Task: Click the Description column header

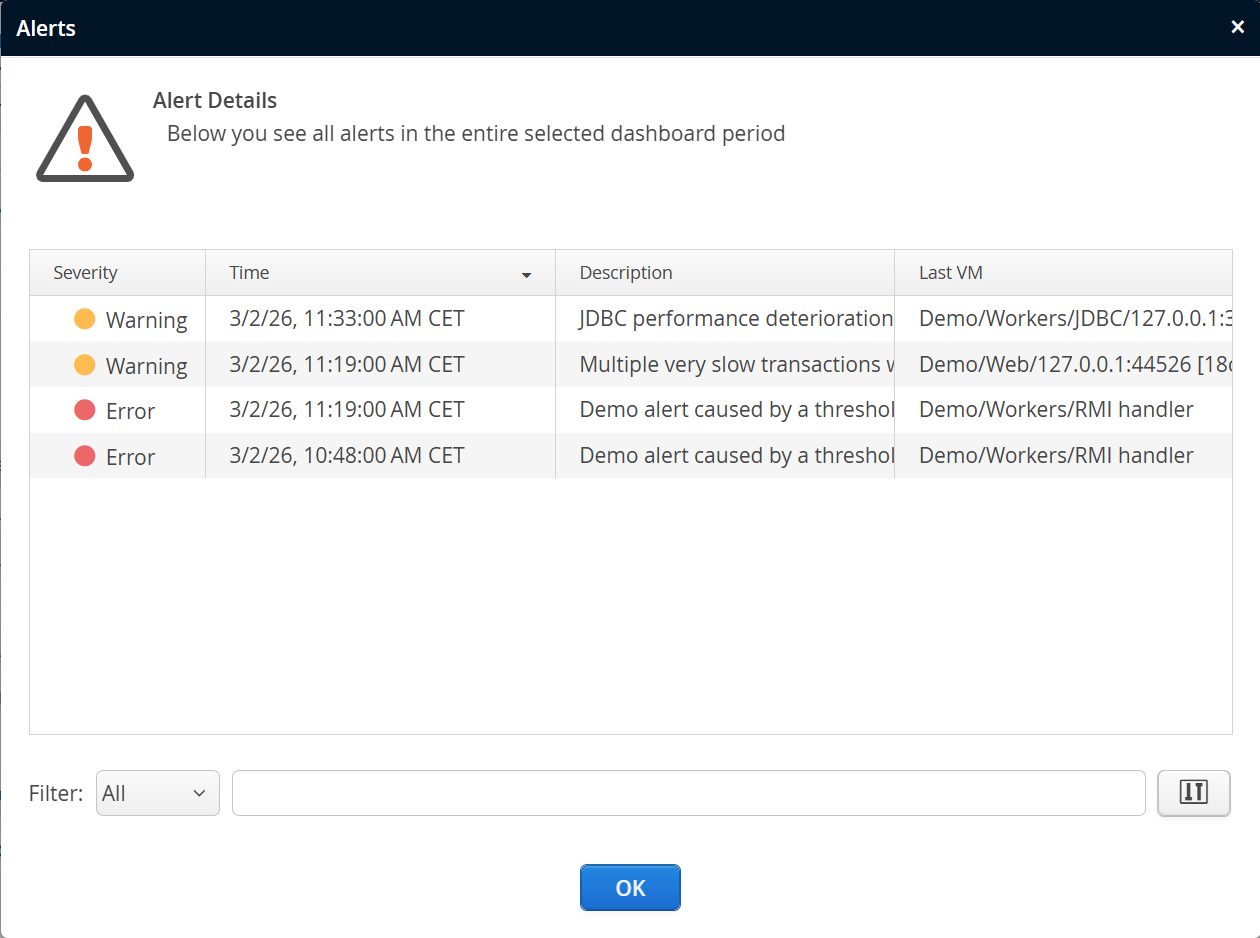Action: tap(626, 273)
